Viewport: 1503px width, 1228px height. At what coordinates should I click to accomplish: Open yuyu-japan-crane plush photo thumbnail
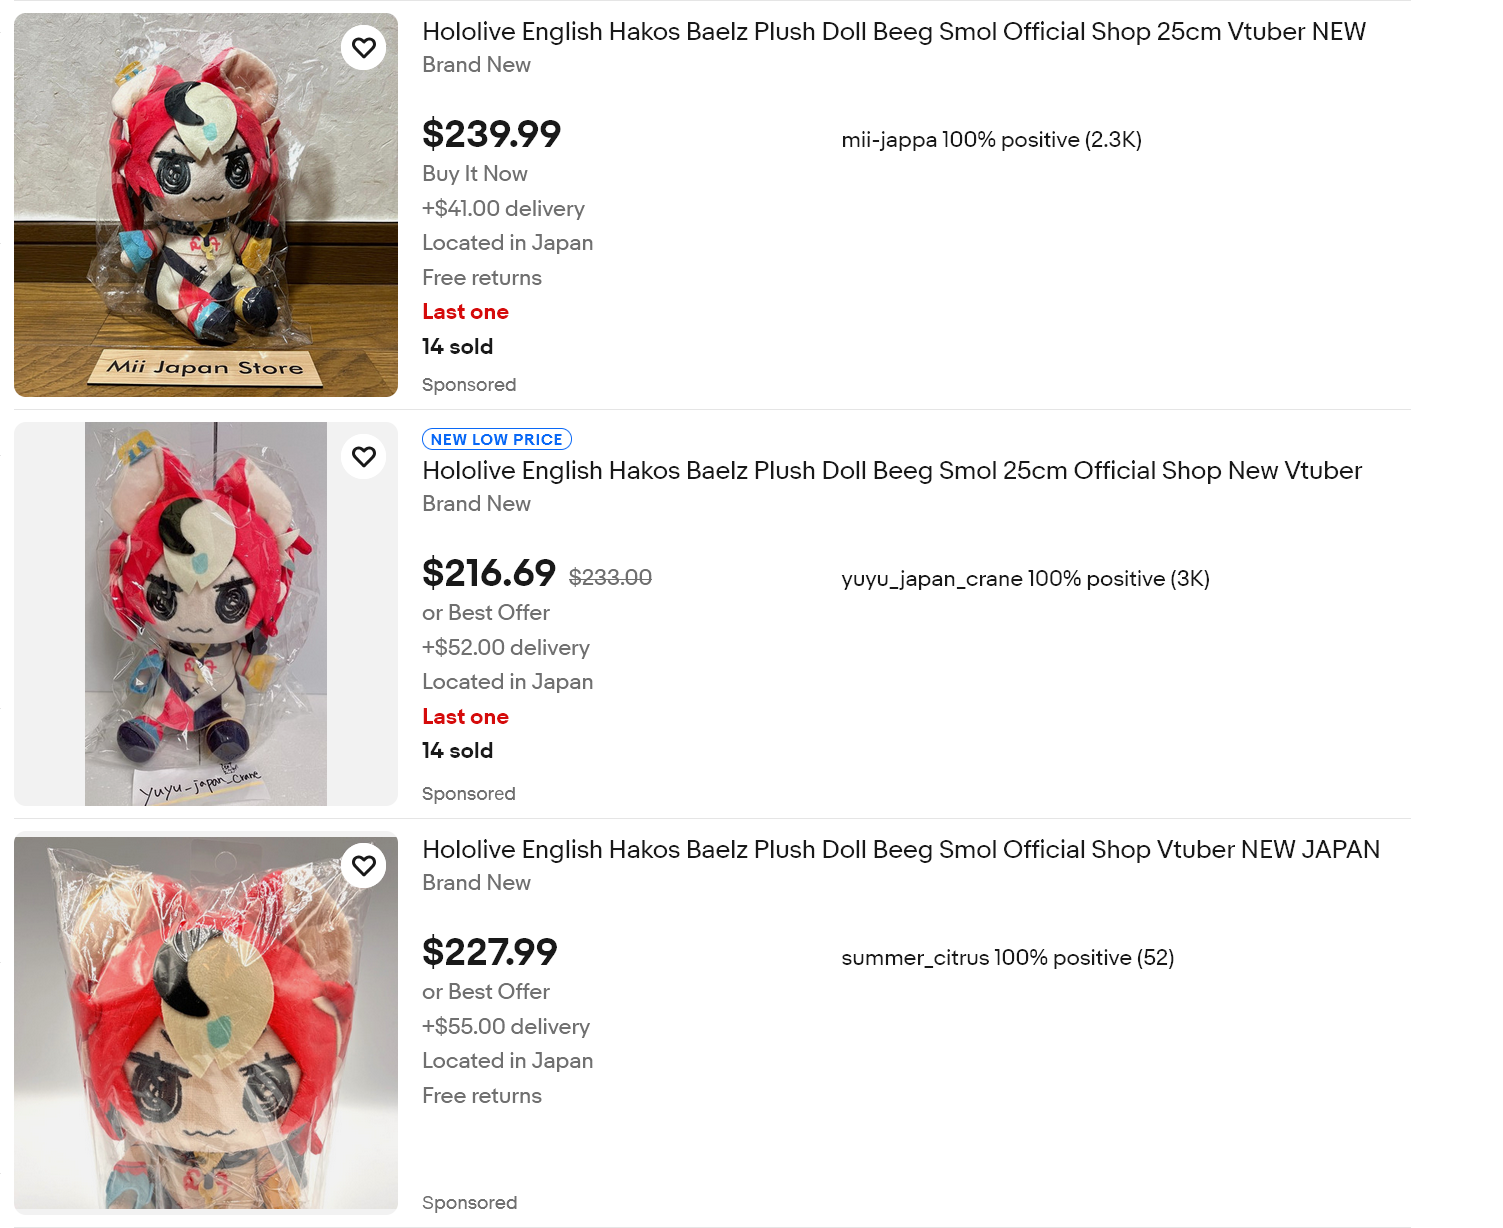point(206,614)
